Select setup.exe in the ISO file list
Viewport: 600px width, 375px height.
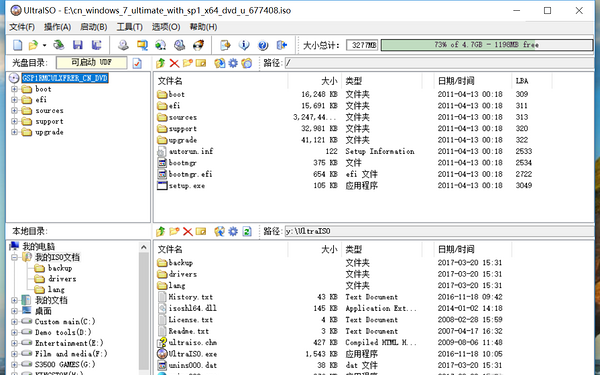click(x=187, y=186)
